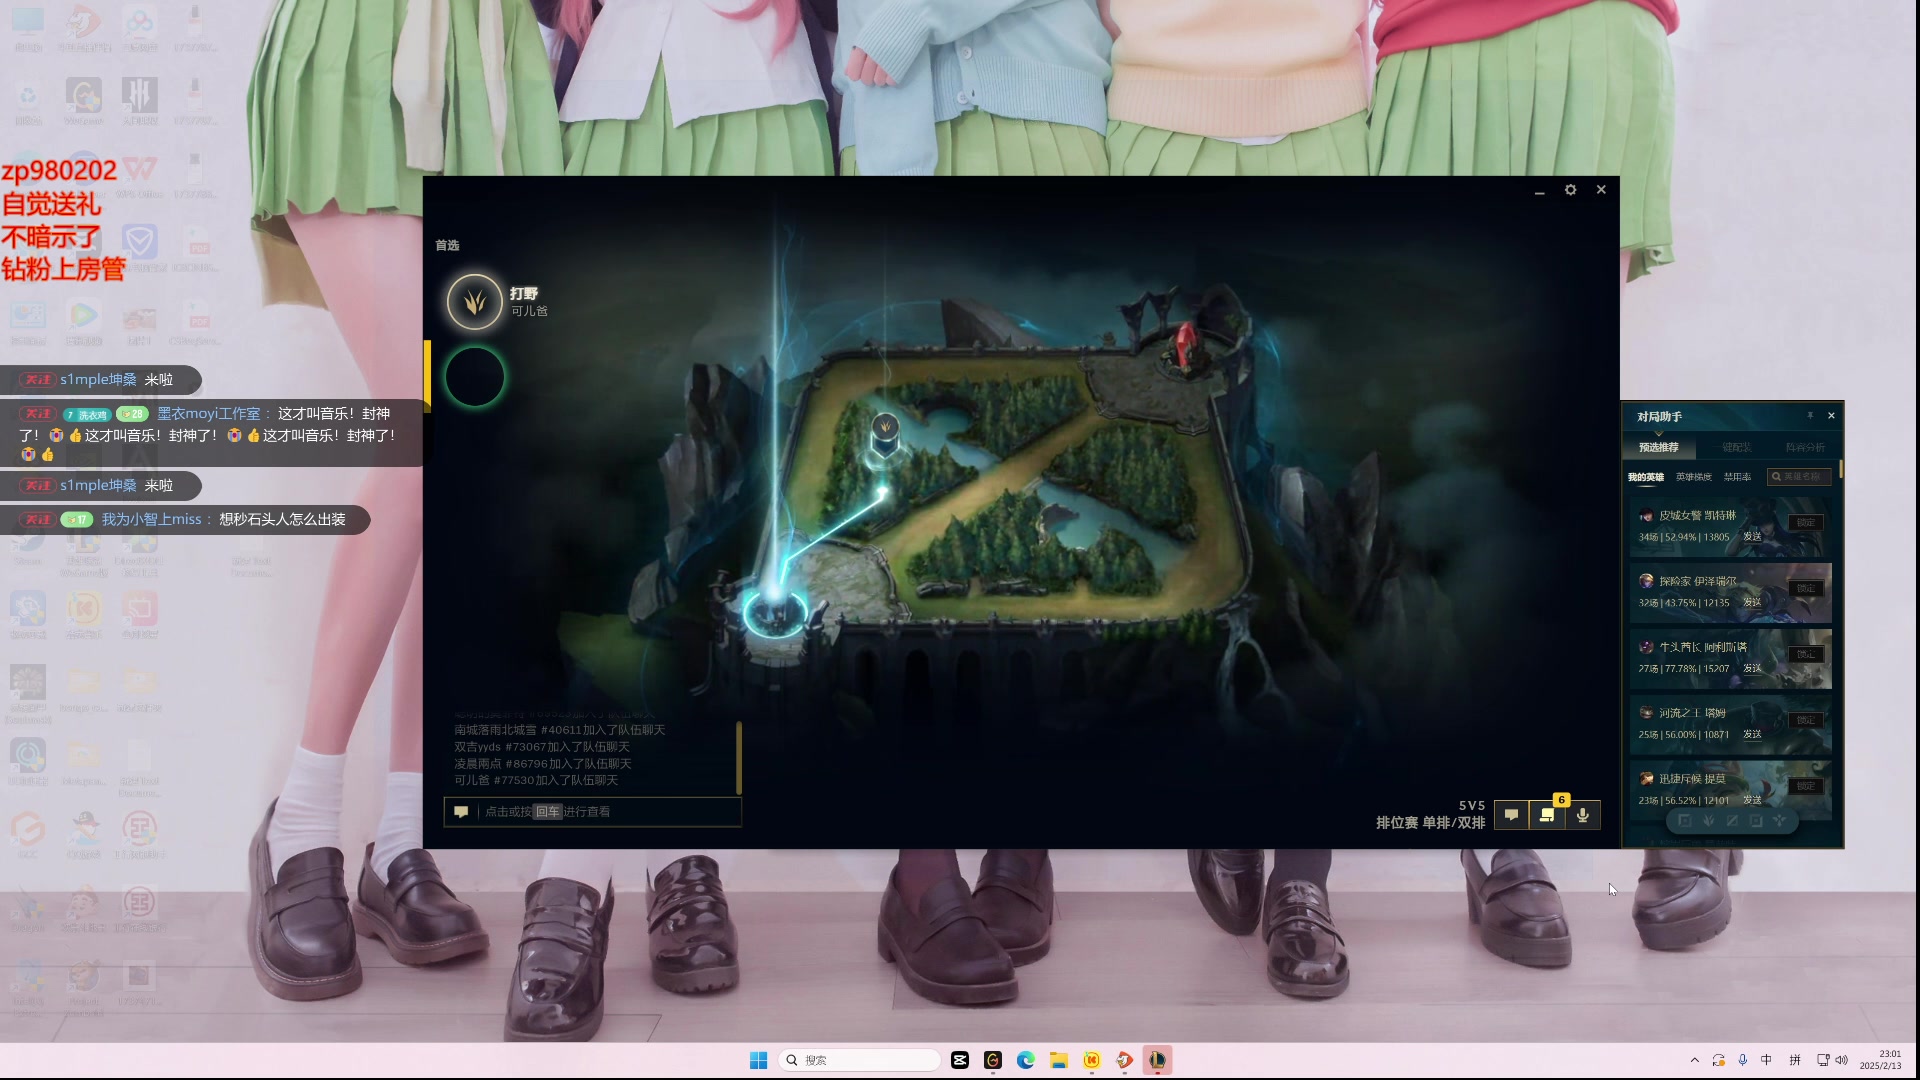Open the red bird taskbar app
This screenshot has height=1080, width=1920.
click(1124, 1060)
